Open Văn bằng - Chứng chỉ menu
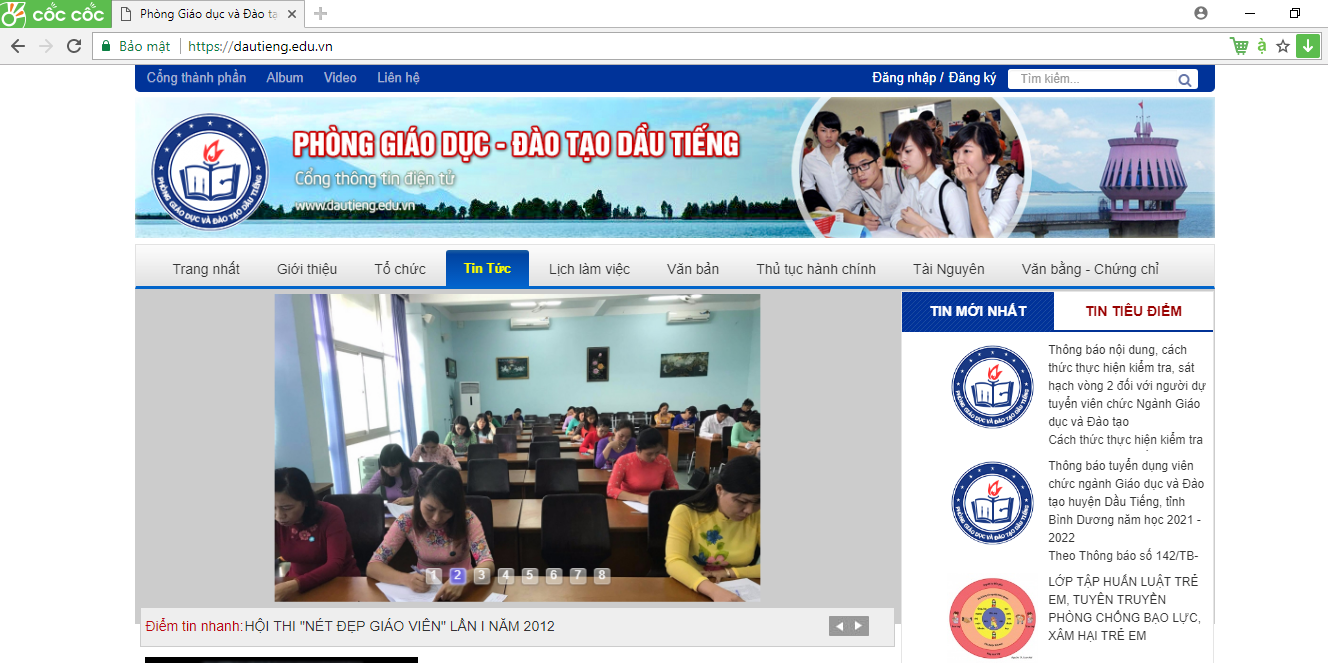This screenshot has height=663, width=1328. pos(1090,269)
